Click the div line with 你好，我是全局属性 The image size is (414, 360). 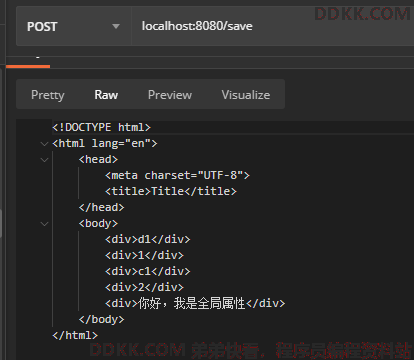[195, 303]
